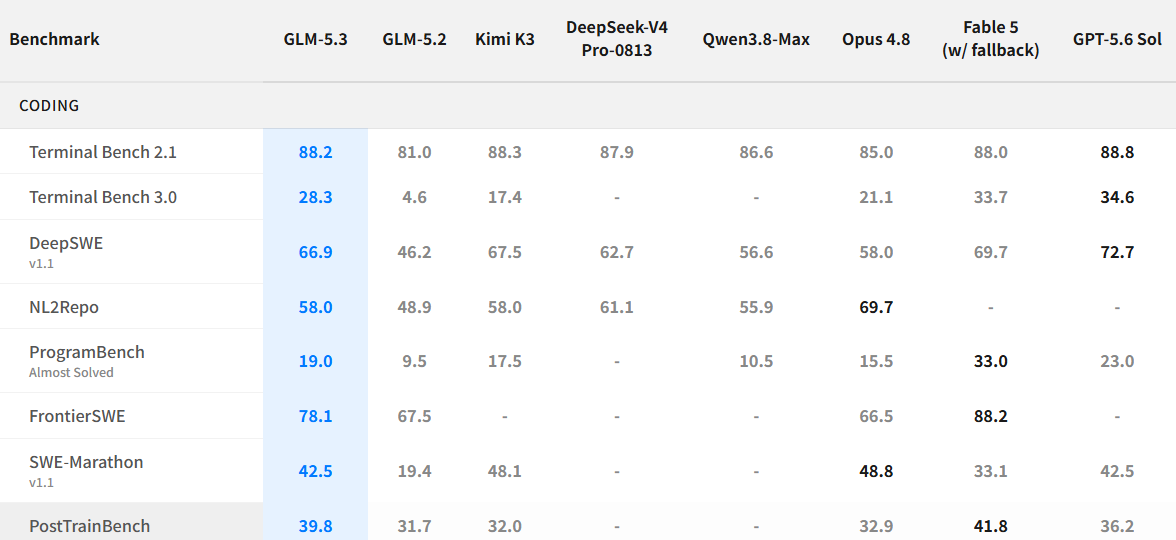The image size is (1176, 540).
Task: Click GLM-5.2 score 19.4
Action: (414, 471)
